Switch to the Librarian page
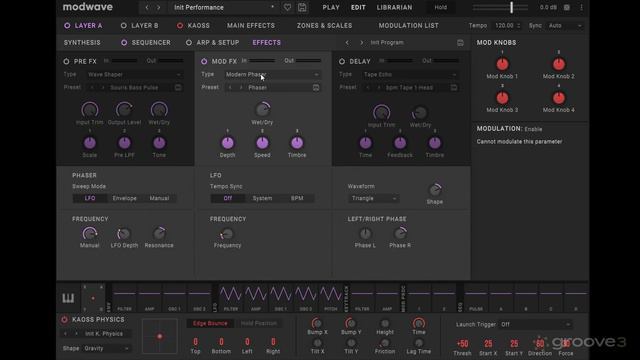The image size is (640, 360). [394, 7]
